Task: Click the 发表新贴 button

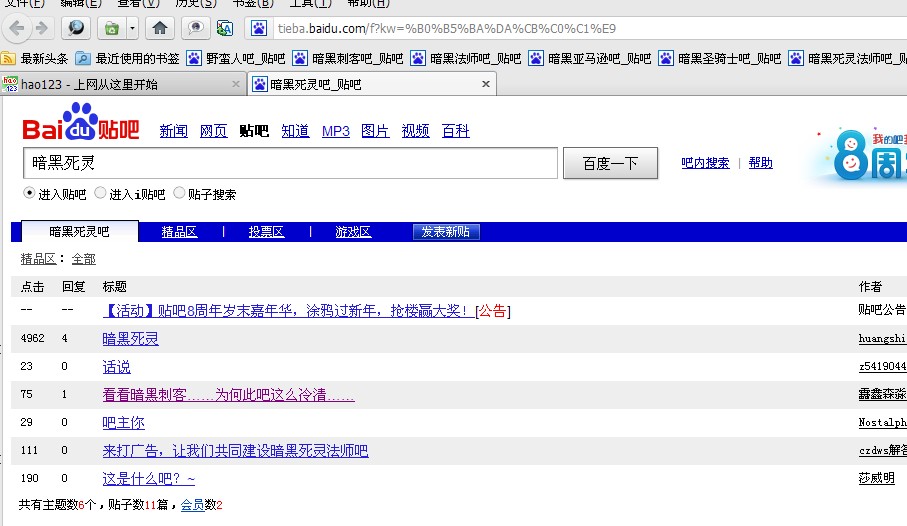Action: pos(446,232)
